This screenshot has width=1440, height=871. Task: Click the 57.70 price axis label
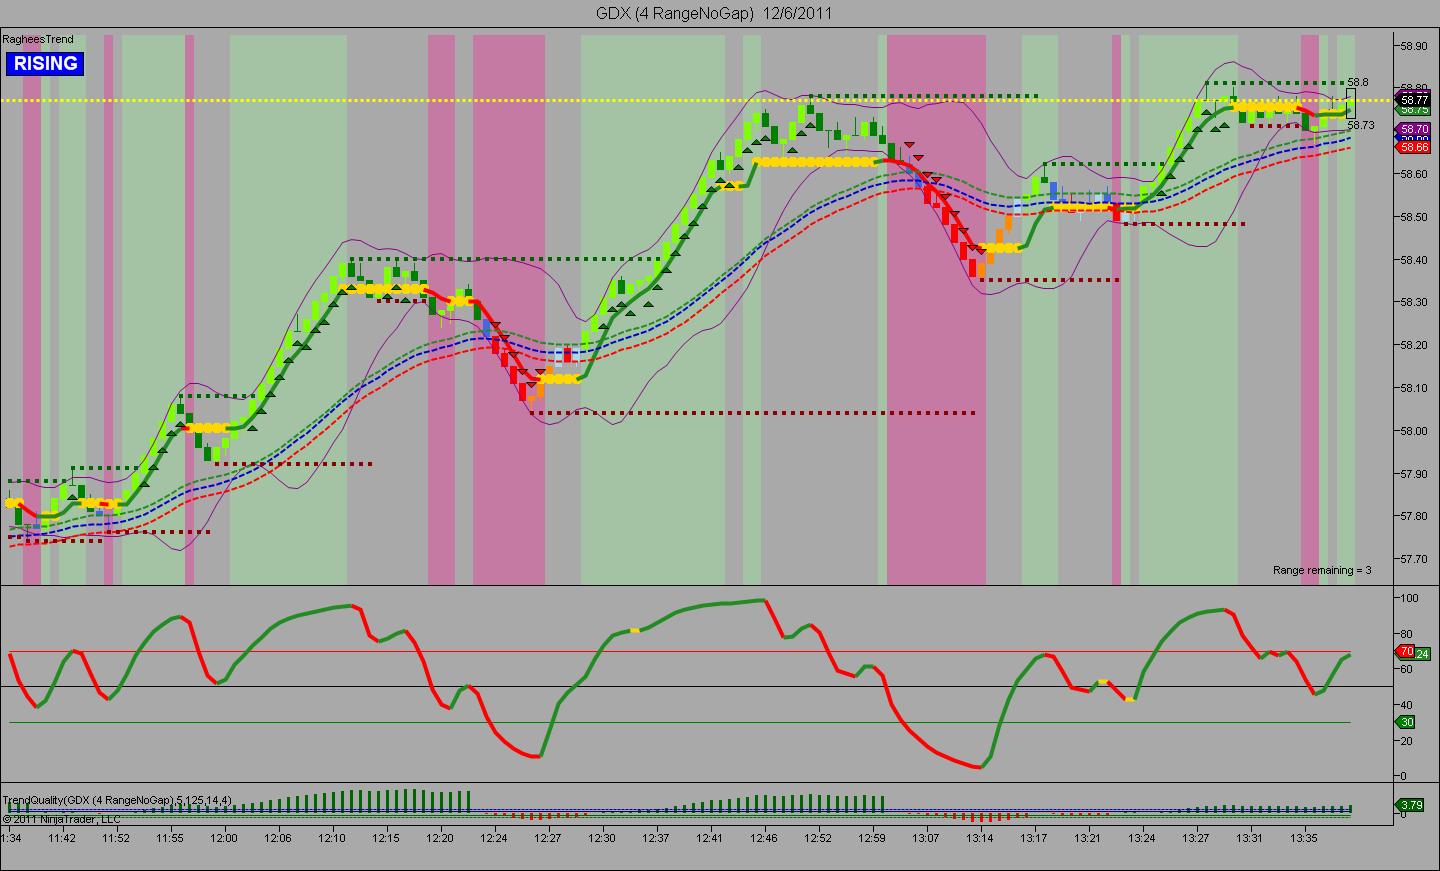[1414, 559]
